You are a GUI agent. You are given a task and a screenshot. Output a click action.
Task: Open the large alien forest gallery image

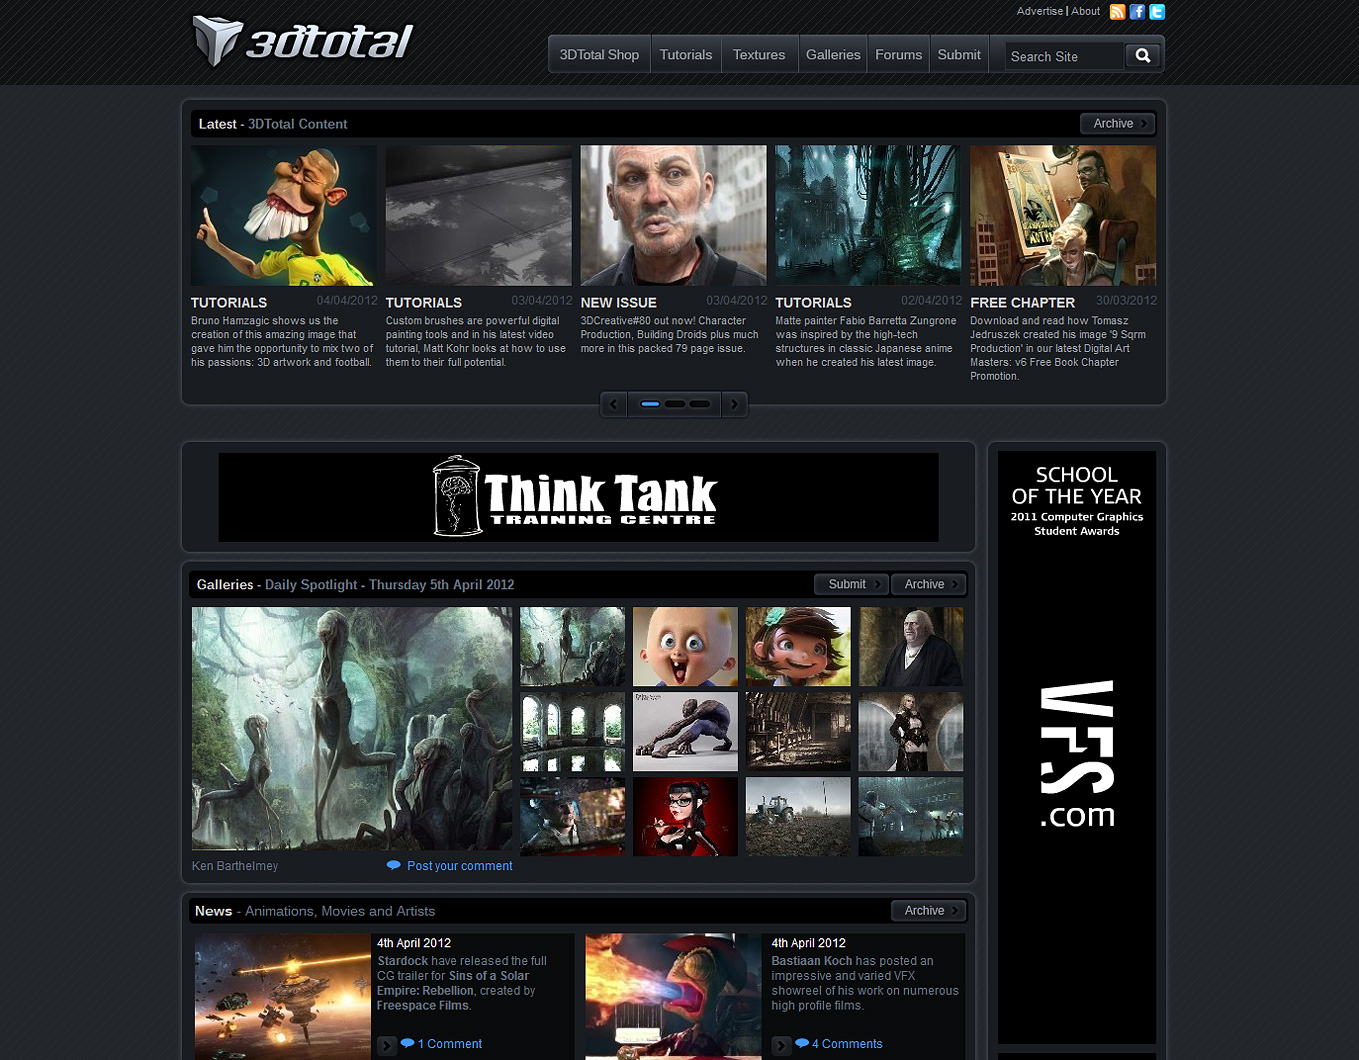coord(352,729)
